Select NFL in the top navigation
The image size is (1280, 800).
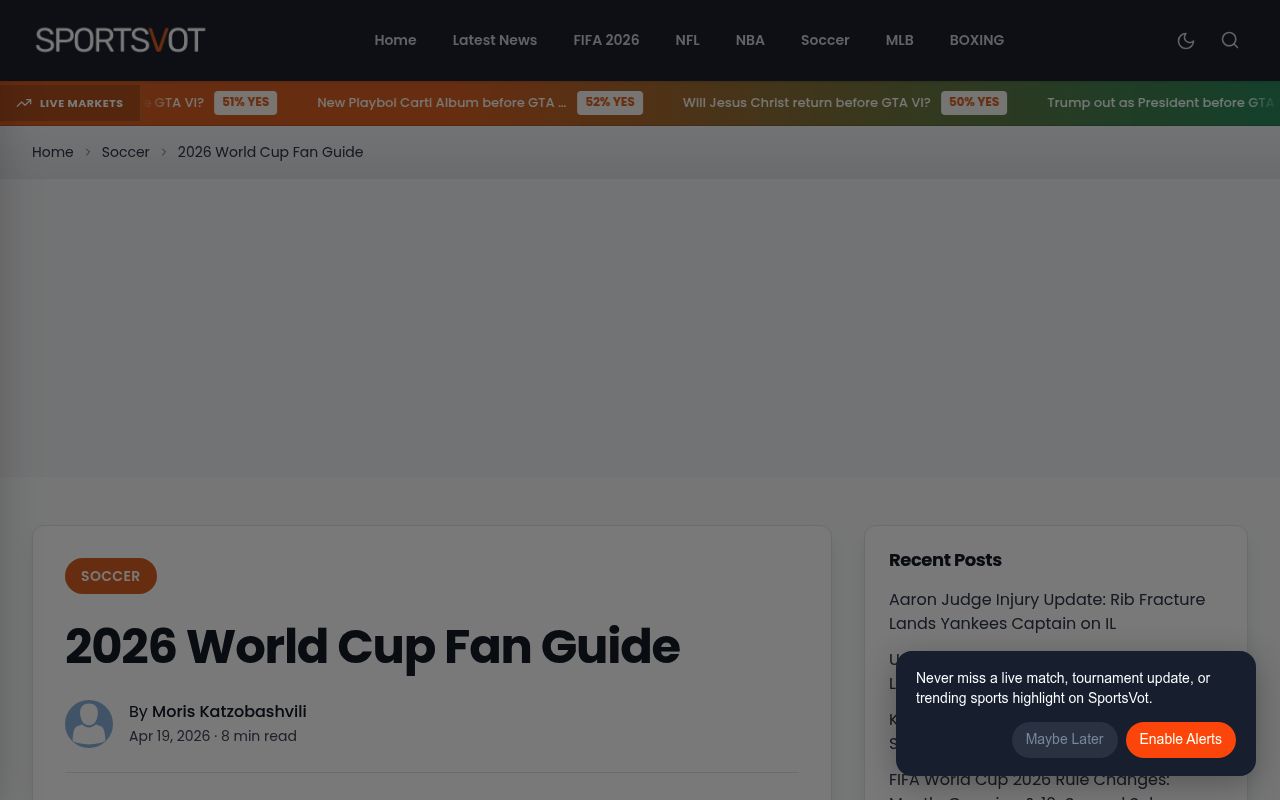[x=687, y=40]
